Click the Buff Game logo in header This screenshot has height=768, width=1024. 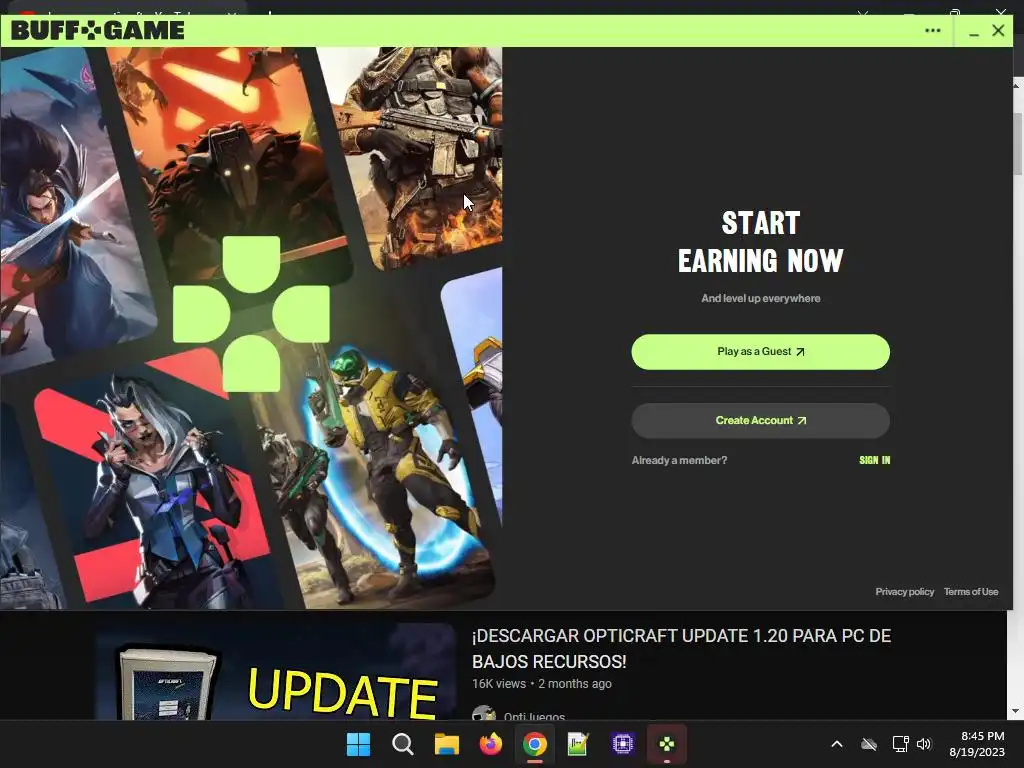pos(98,31)
